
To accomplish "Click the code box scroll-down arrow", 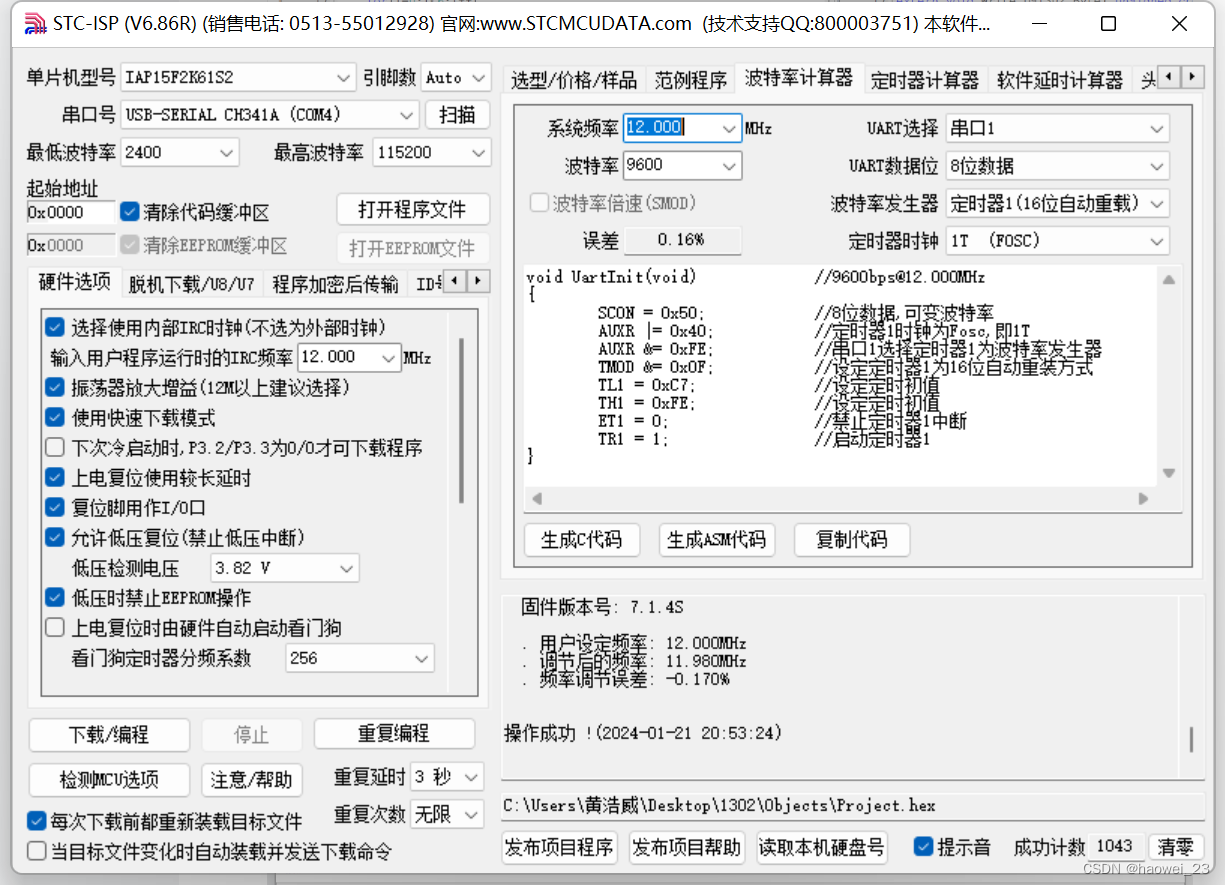I will click(x=1167, y=473).
